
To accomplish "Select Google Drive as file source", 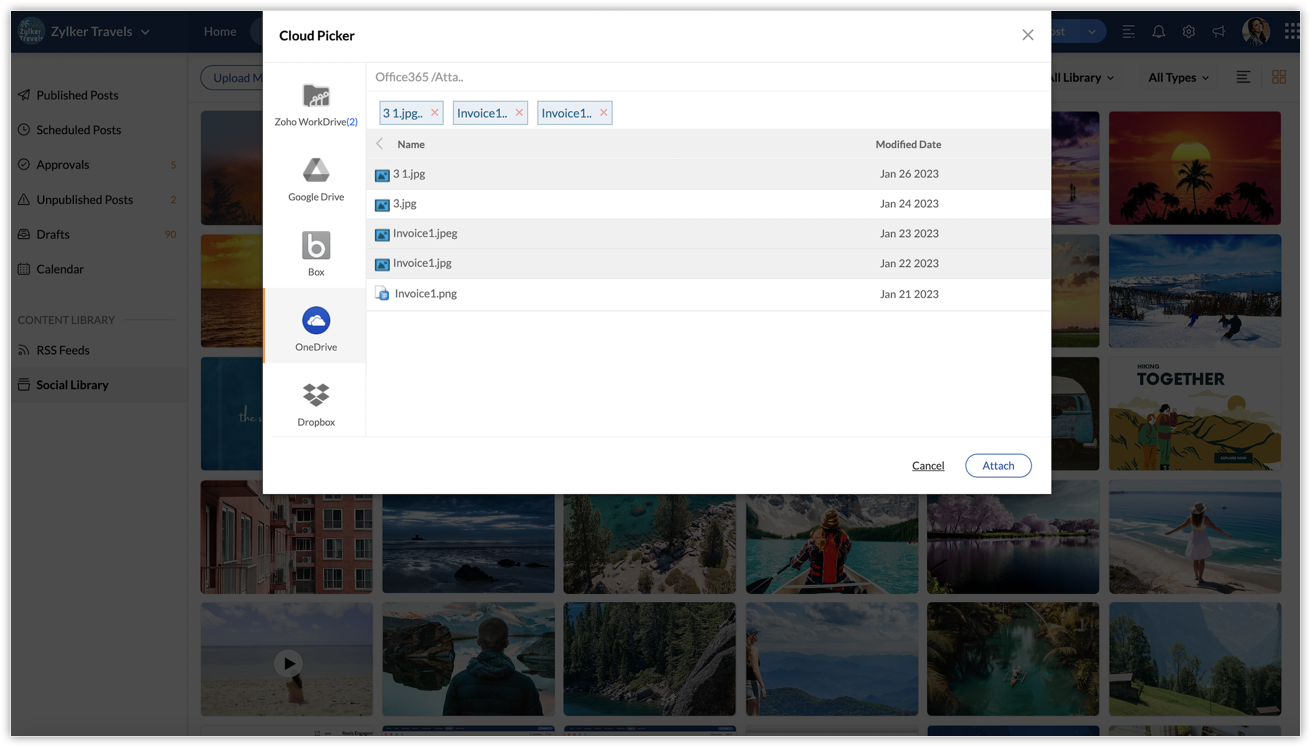I will pyautogui.click(x=316, y=179).
